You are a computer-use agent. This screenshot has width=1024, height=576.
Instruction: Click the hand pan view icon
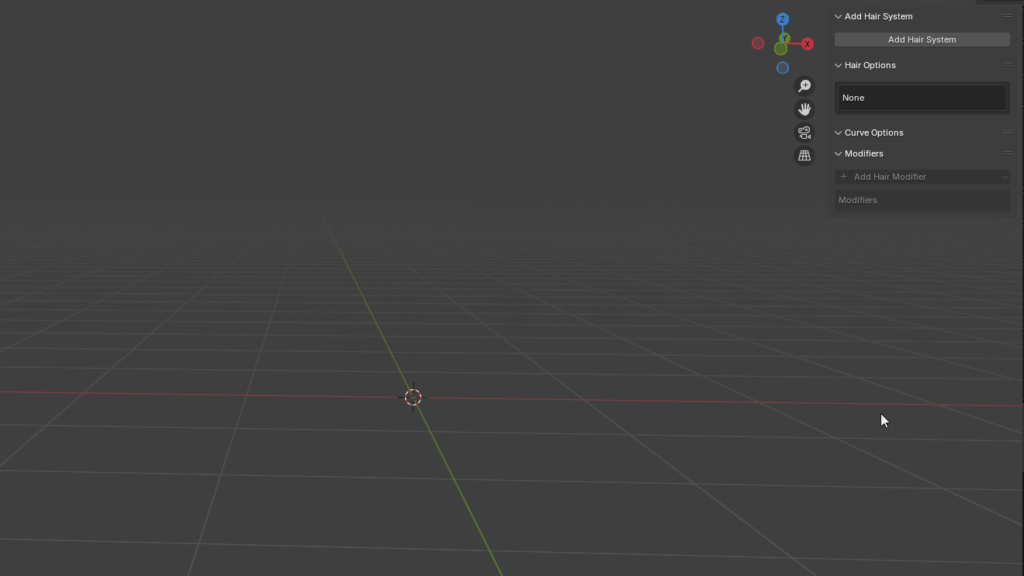coord(804,109)
